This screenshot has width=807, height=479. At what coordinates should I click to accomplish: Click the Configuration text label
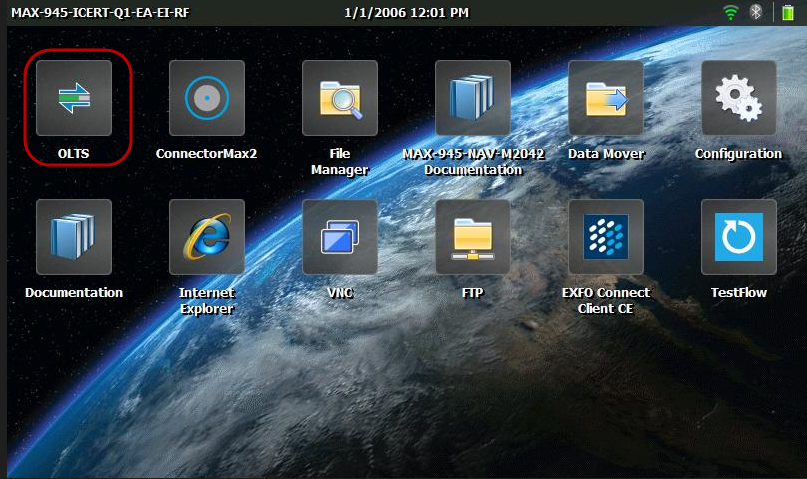pos(739,154)
